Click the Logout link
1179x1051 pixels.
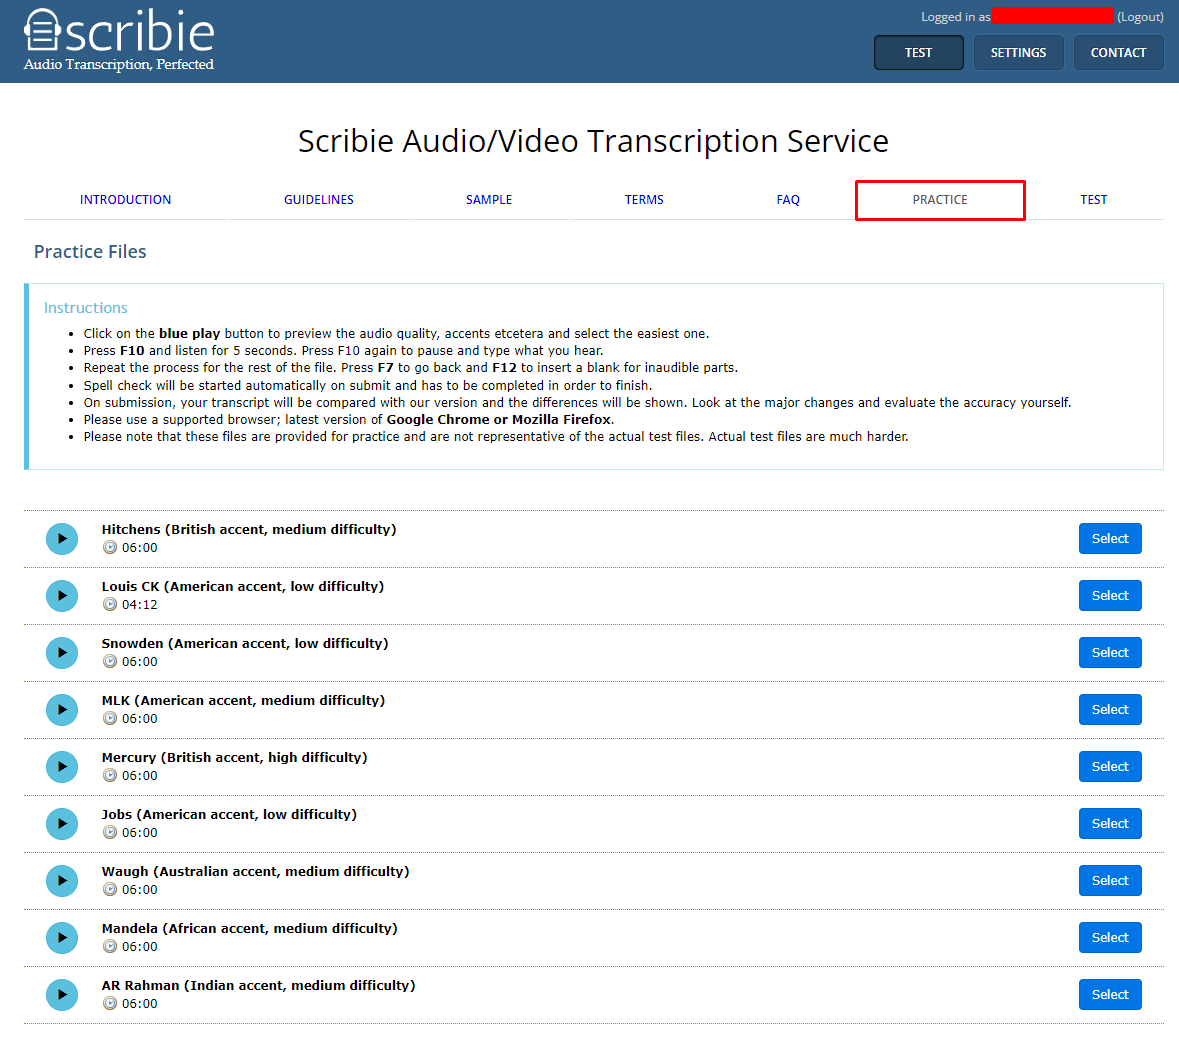(1140, 17)
